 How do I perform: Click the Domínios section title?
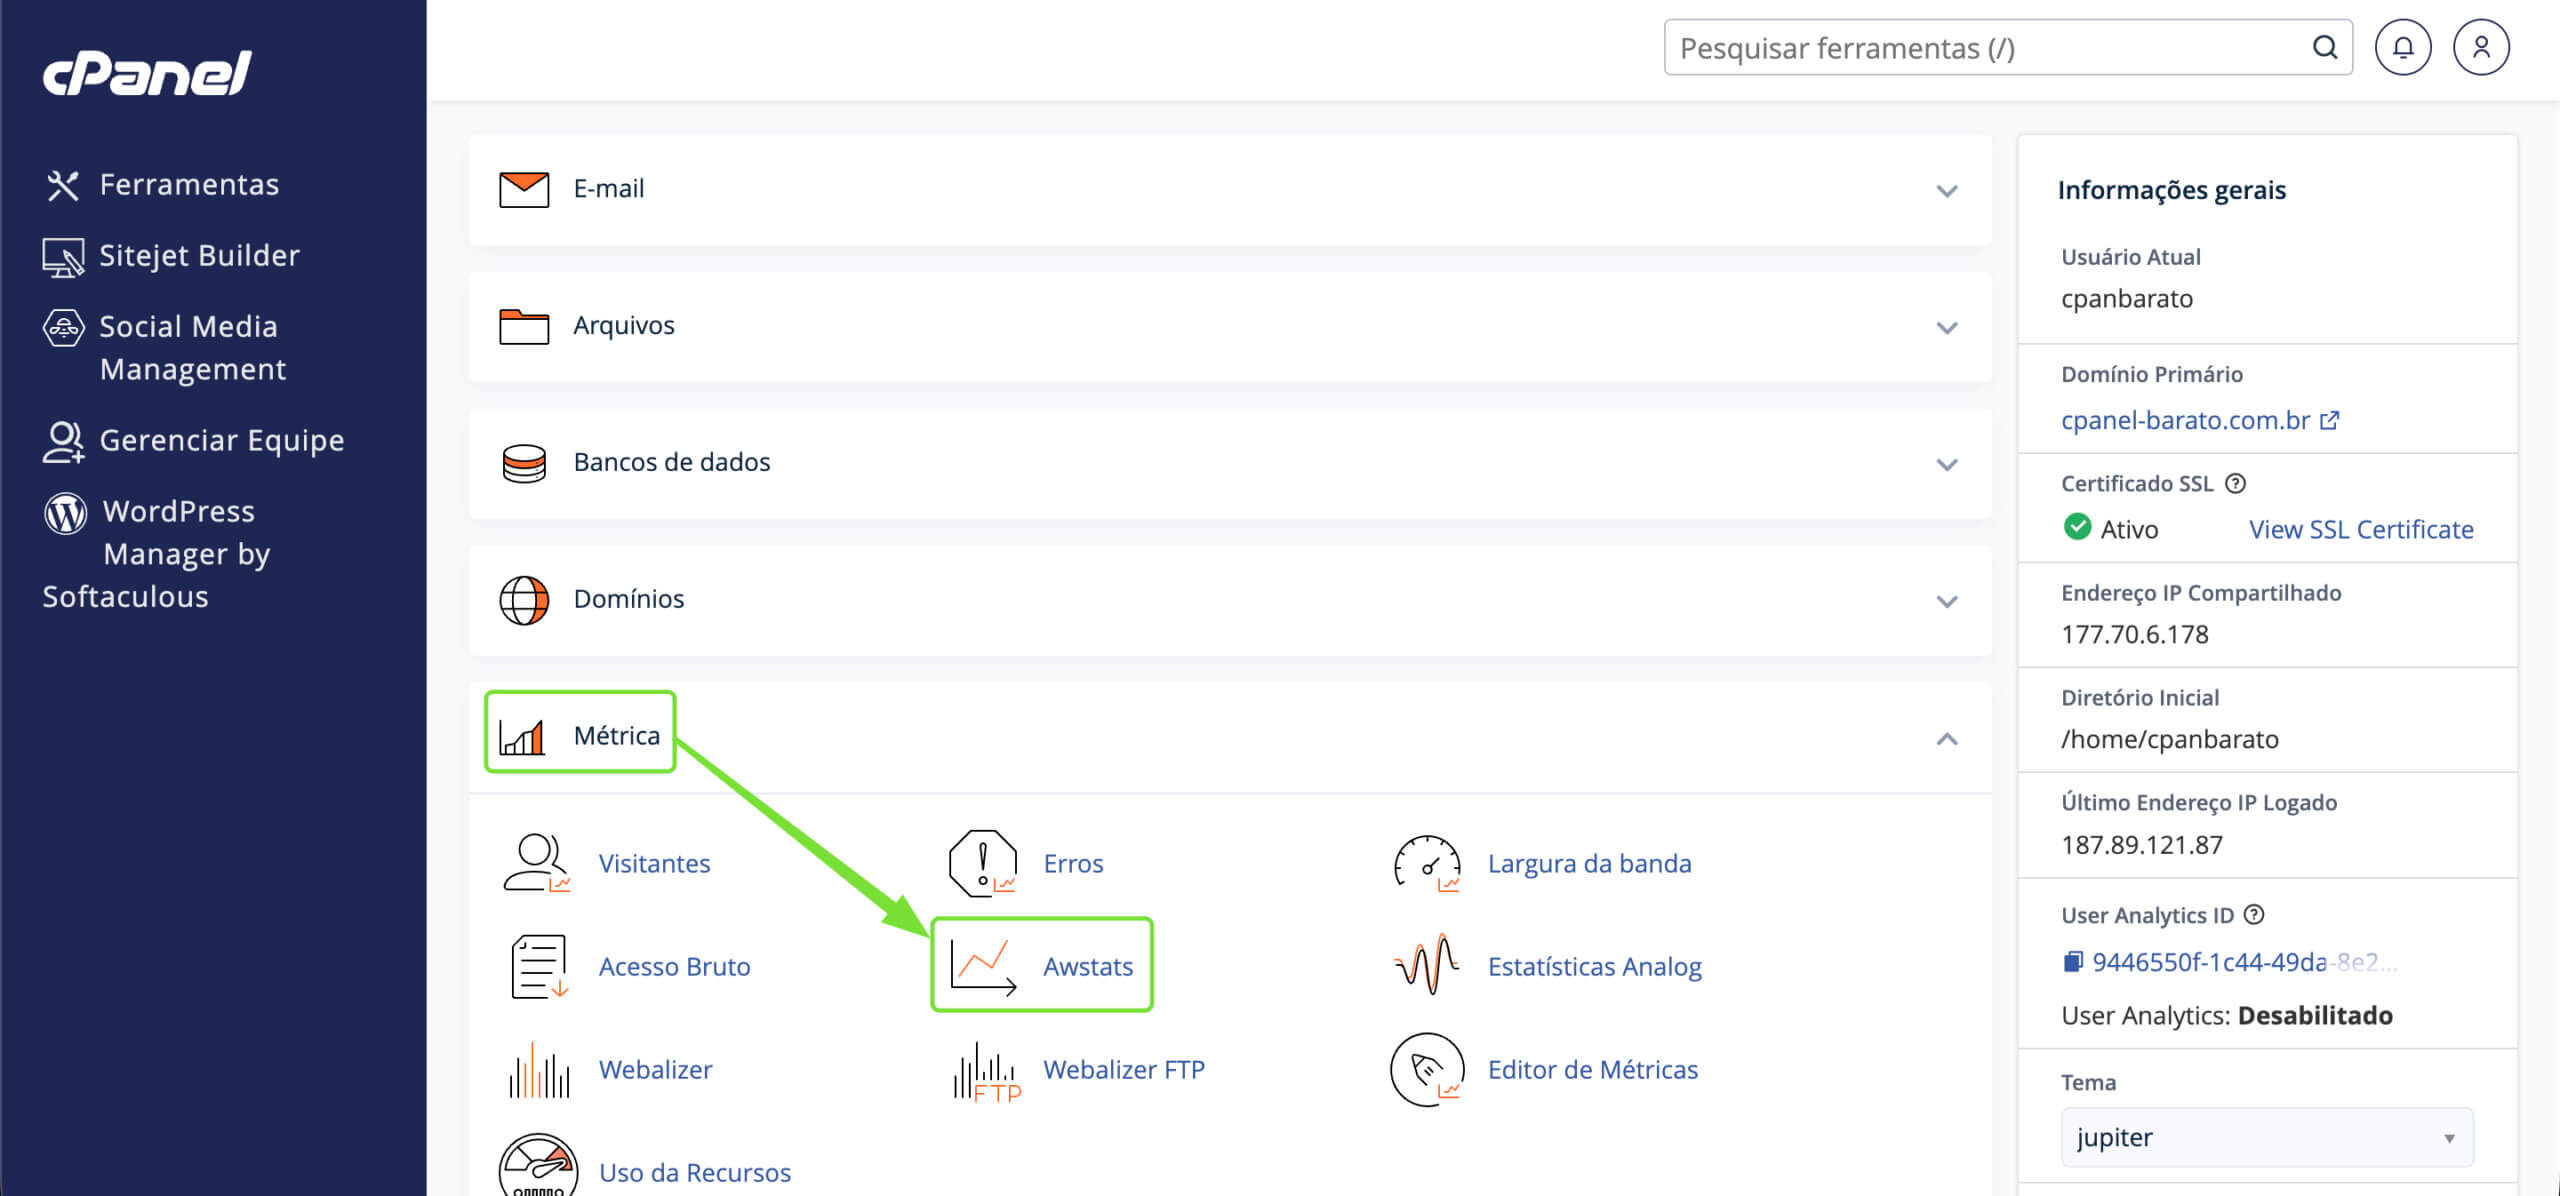click(x=629, y=599)
